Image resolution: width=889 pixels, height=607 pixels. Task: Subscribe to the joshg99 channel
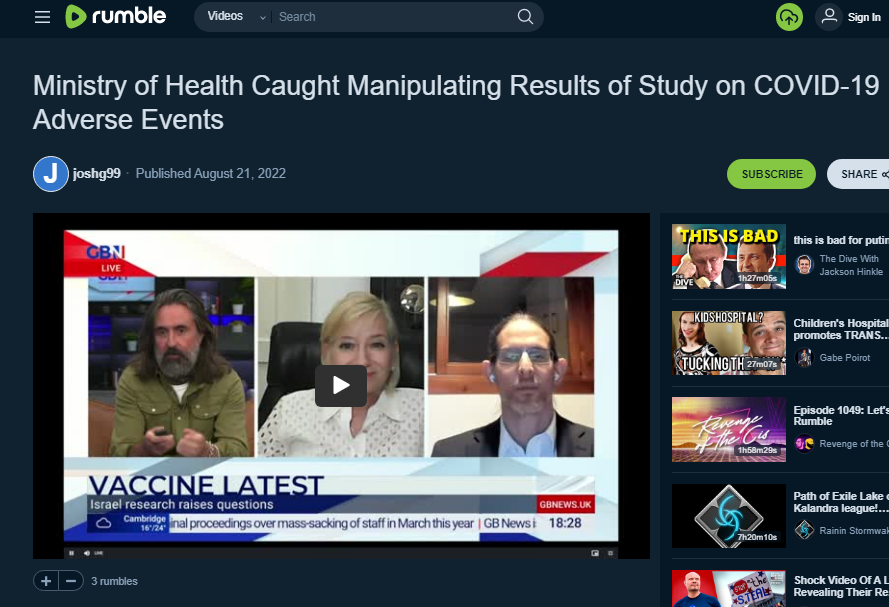tap(772, 174)
